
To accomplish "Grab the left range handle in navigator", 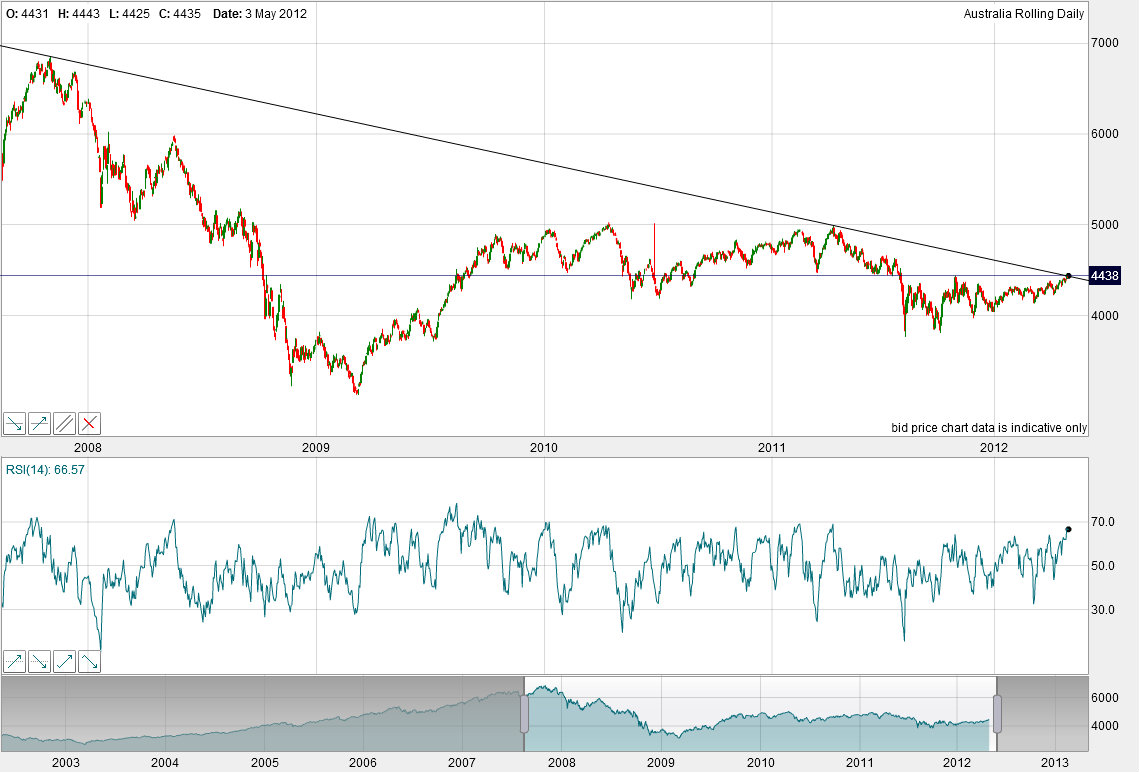I will pyautogui.click(x=523, y=713).
